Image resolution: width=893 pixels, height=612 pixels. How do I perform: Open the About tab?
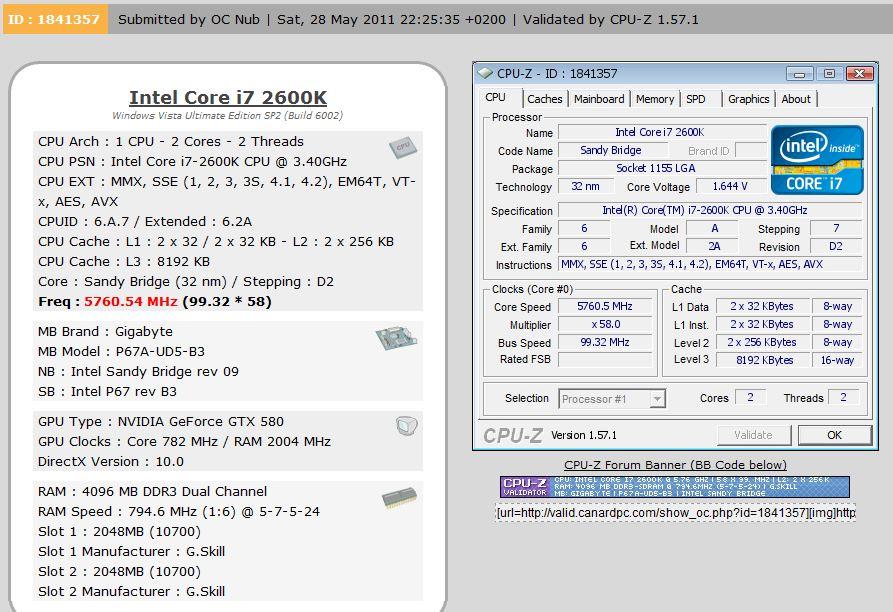coord(796,99)
